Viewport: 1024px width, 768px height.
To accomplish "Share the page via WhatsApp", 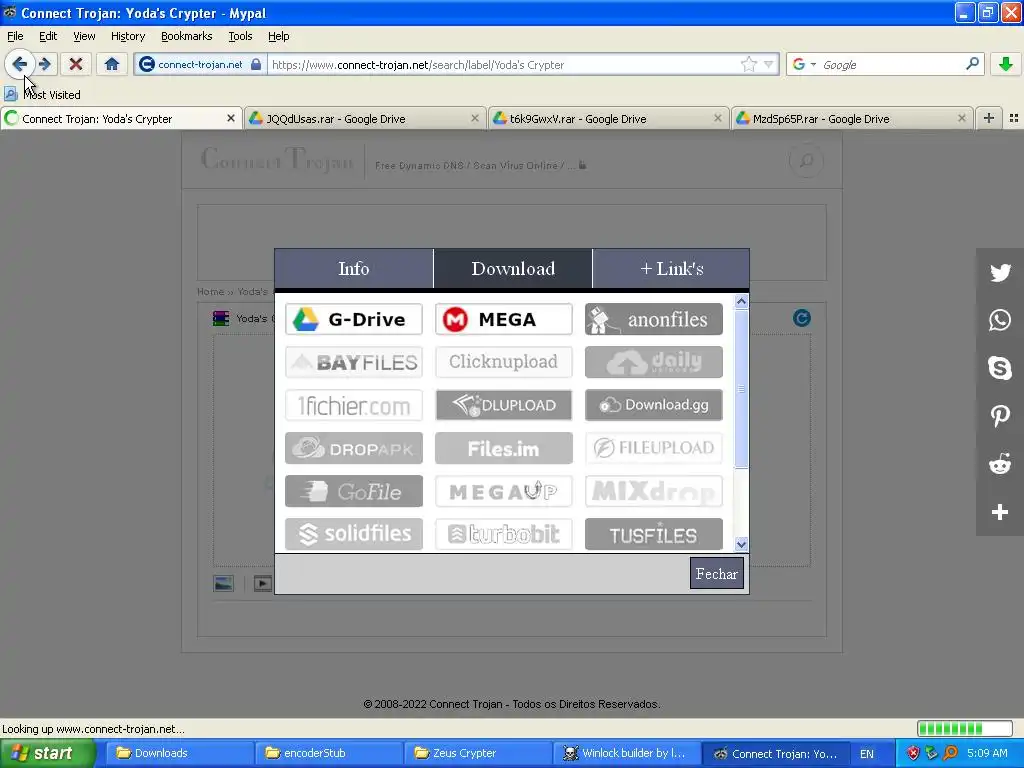I will coord(1000,320).
